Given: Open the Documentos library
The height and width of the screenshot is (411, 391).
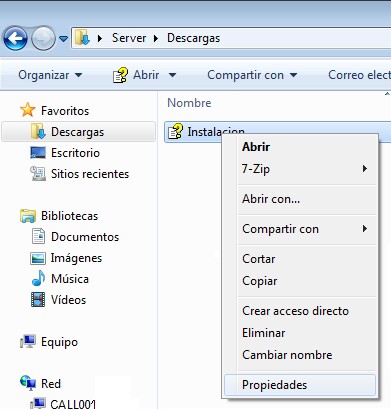Looking at the screenshot, I should click(x=85, y=237).
